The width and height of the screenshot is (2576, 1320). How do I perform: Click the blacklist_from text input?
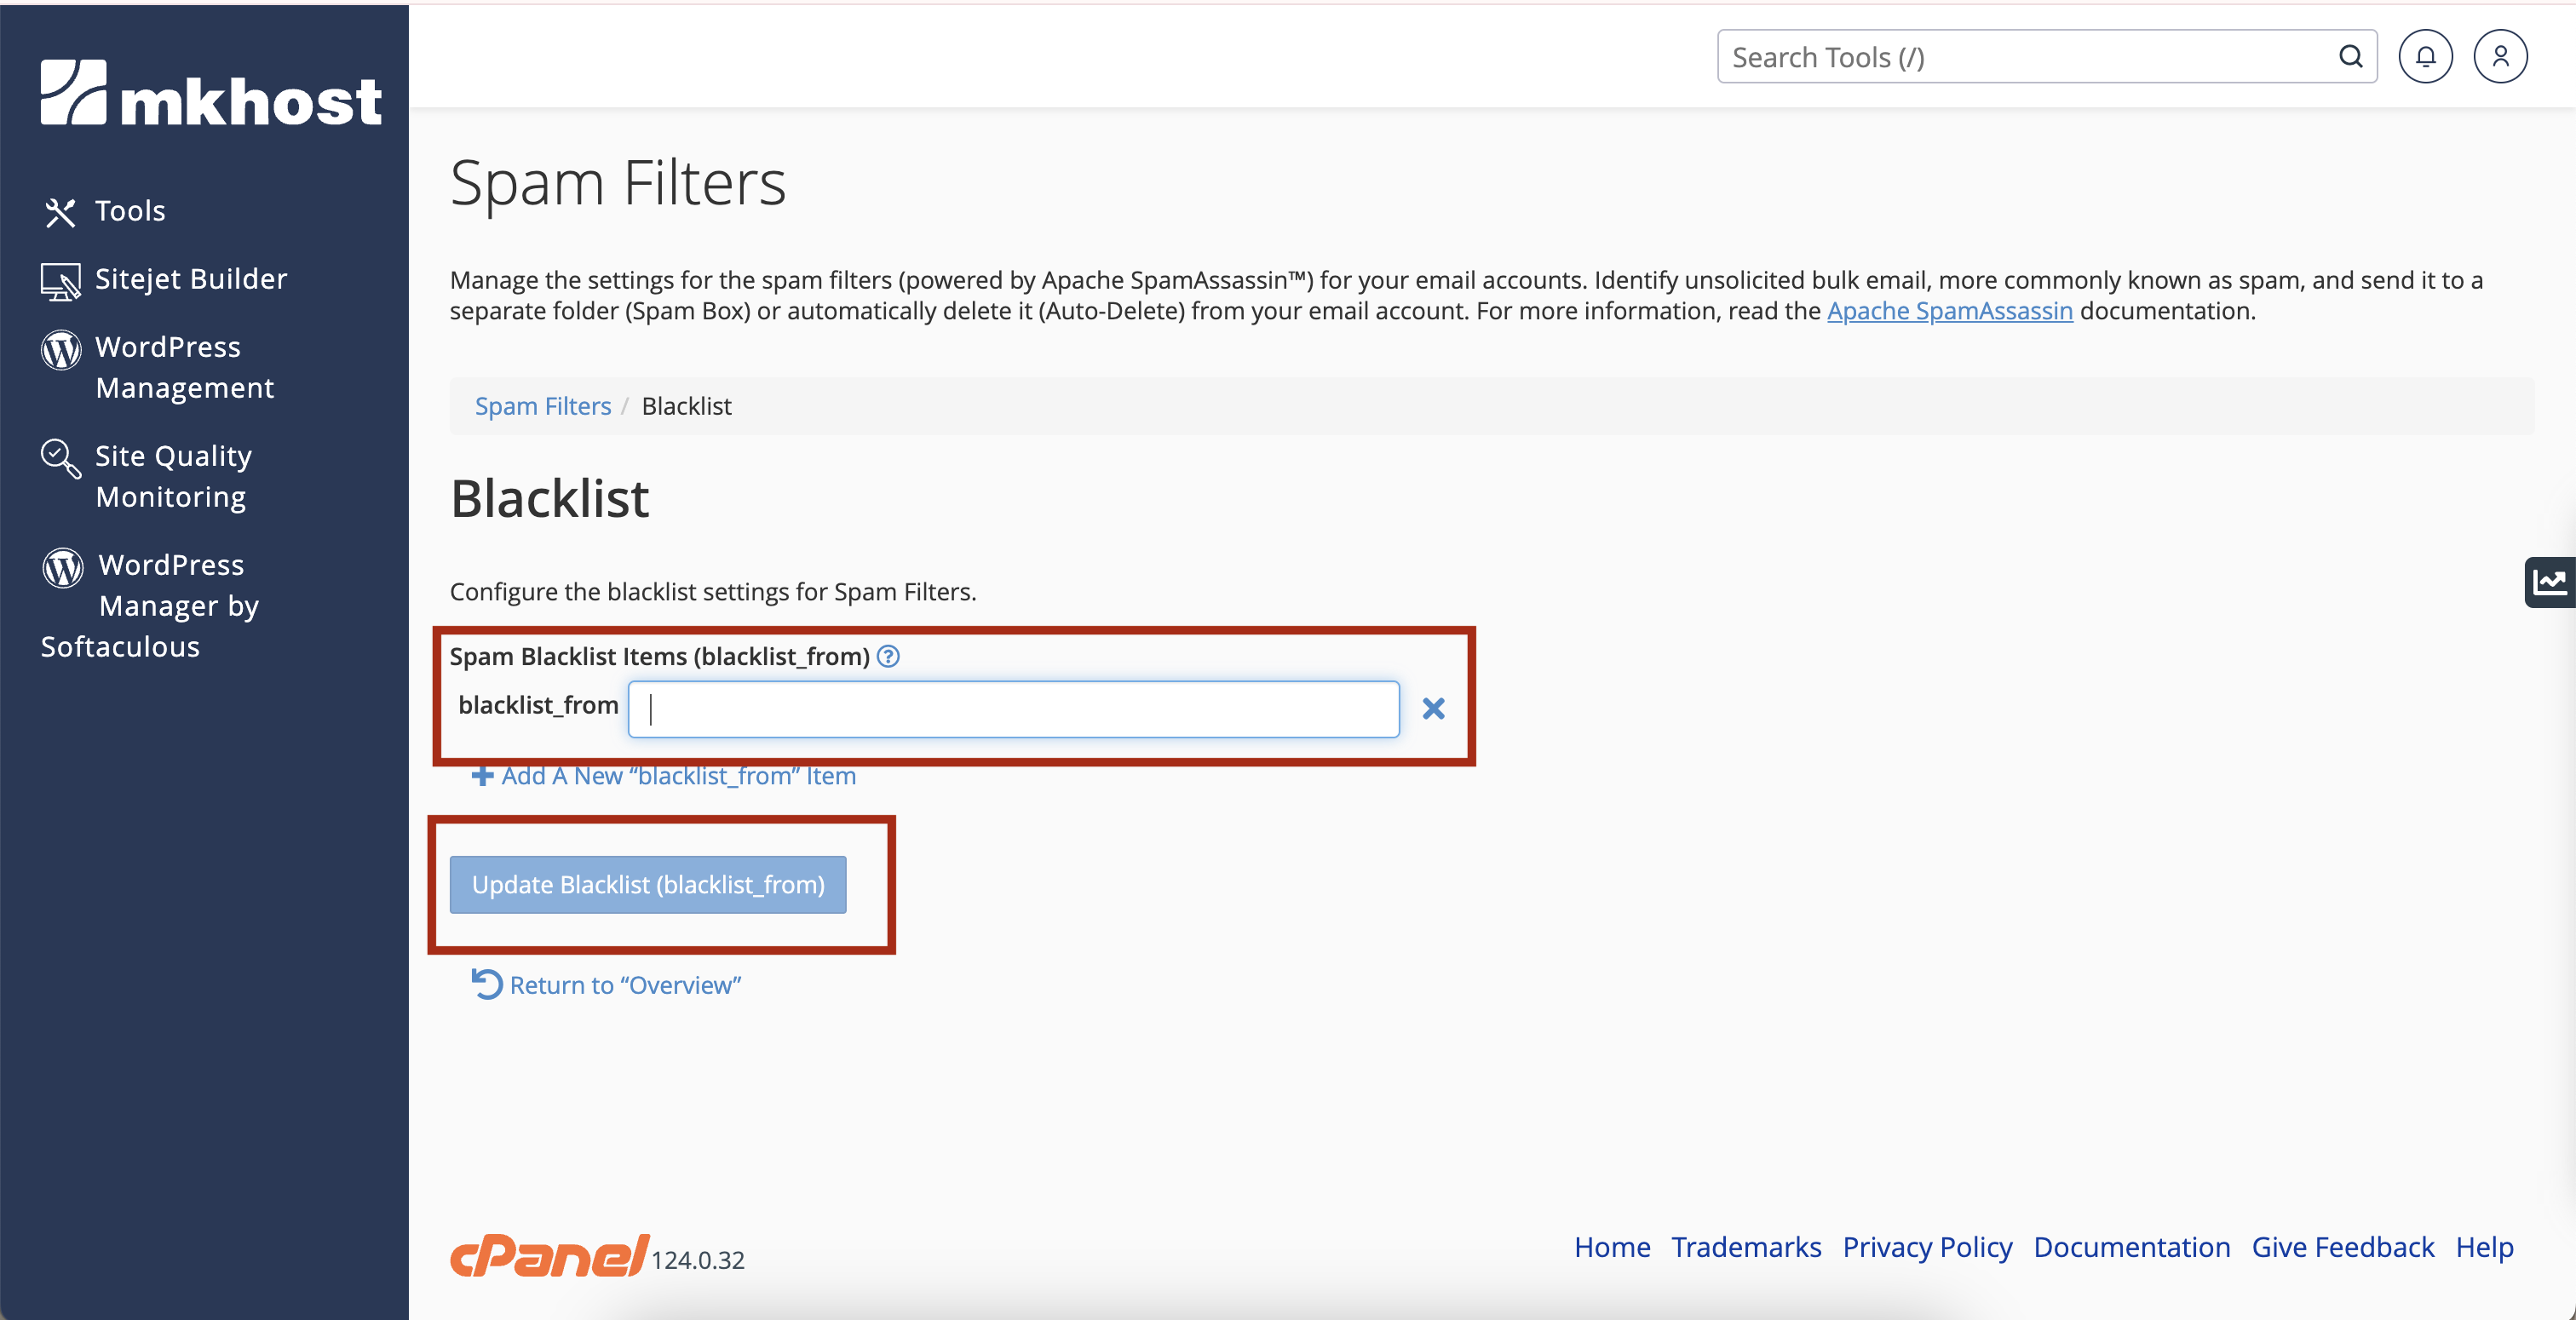1013,709
